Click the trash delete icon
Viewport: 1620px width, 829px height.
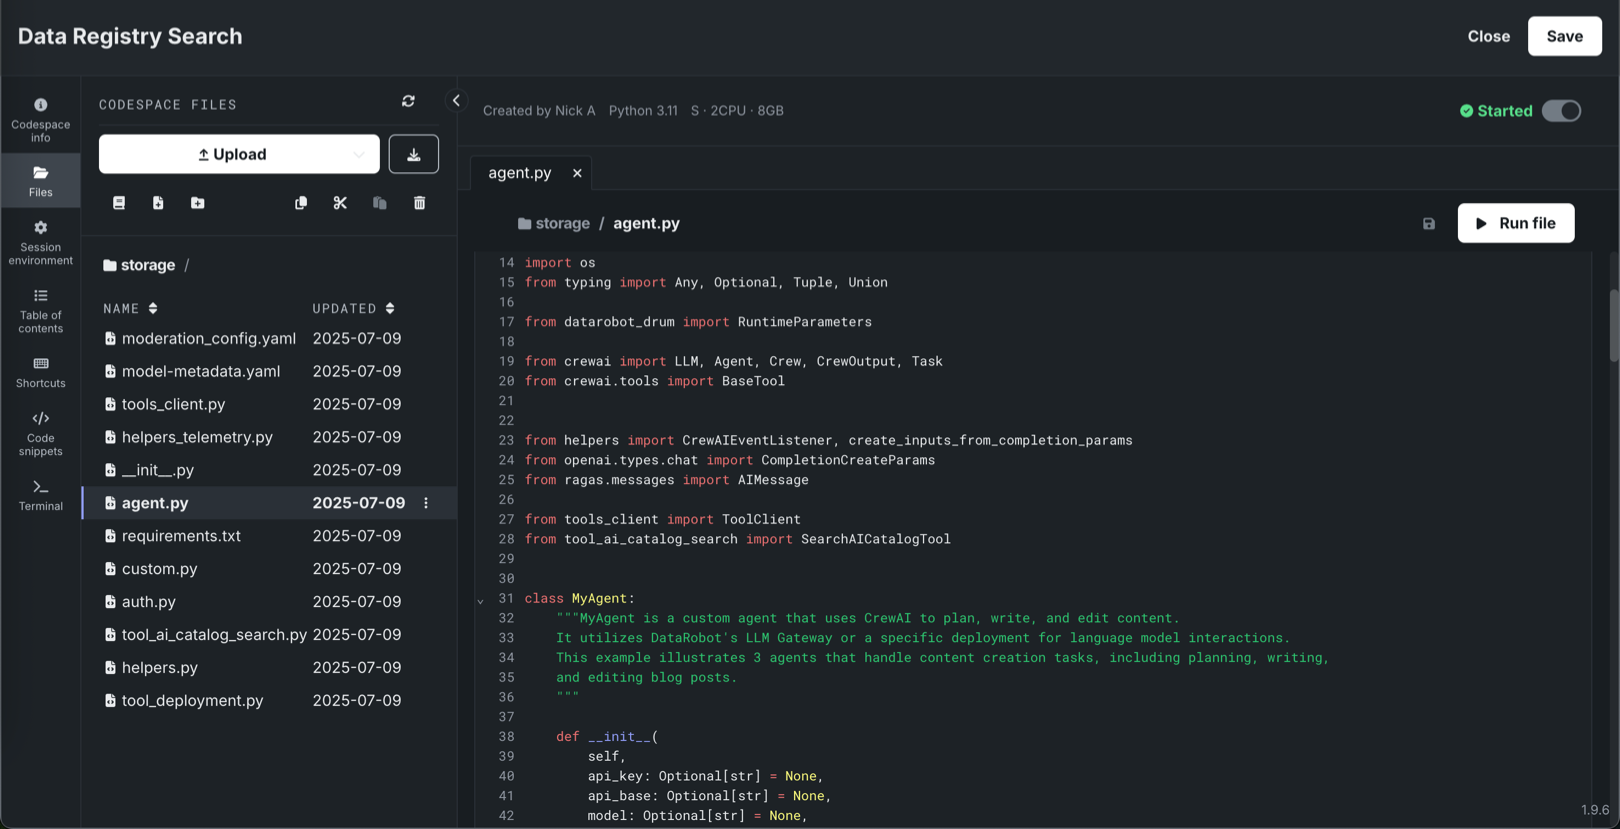[420, 203]
